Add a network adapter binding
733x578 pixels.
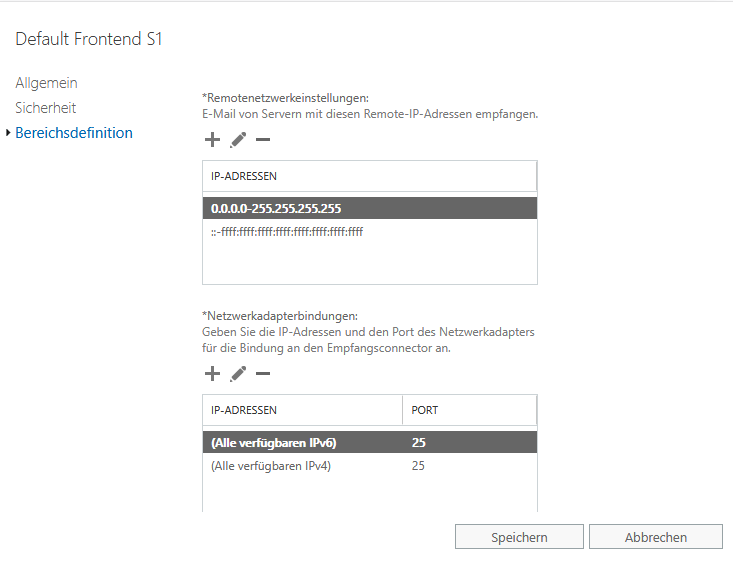click(212, 373)
